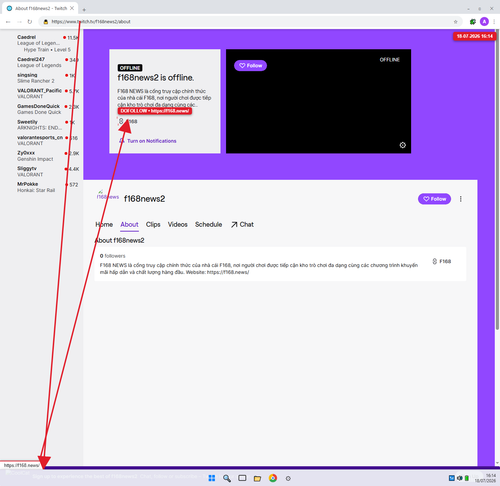The height and width of the screenshot is (486, 500).
Task: Open the Schedule tab
Action: (x=209, y=224)
